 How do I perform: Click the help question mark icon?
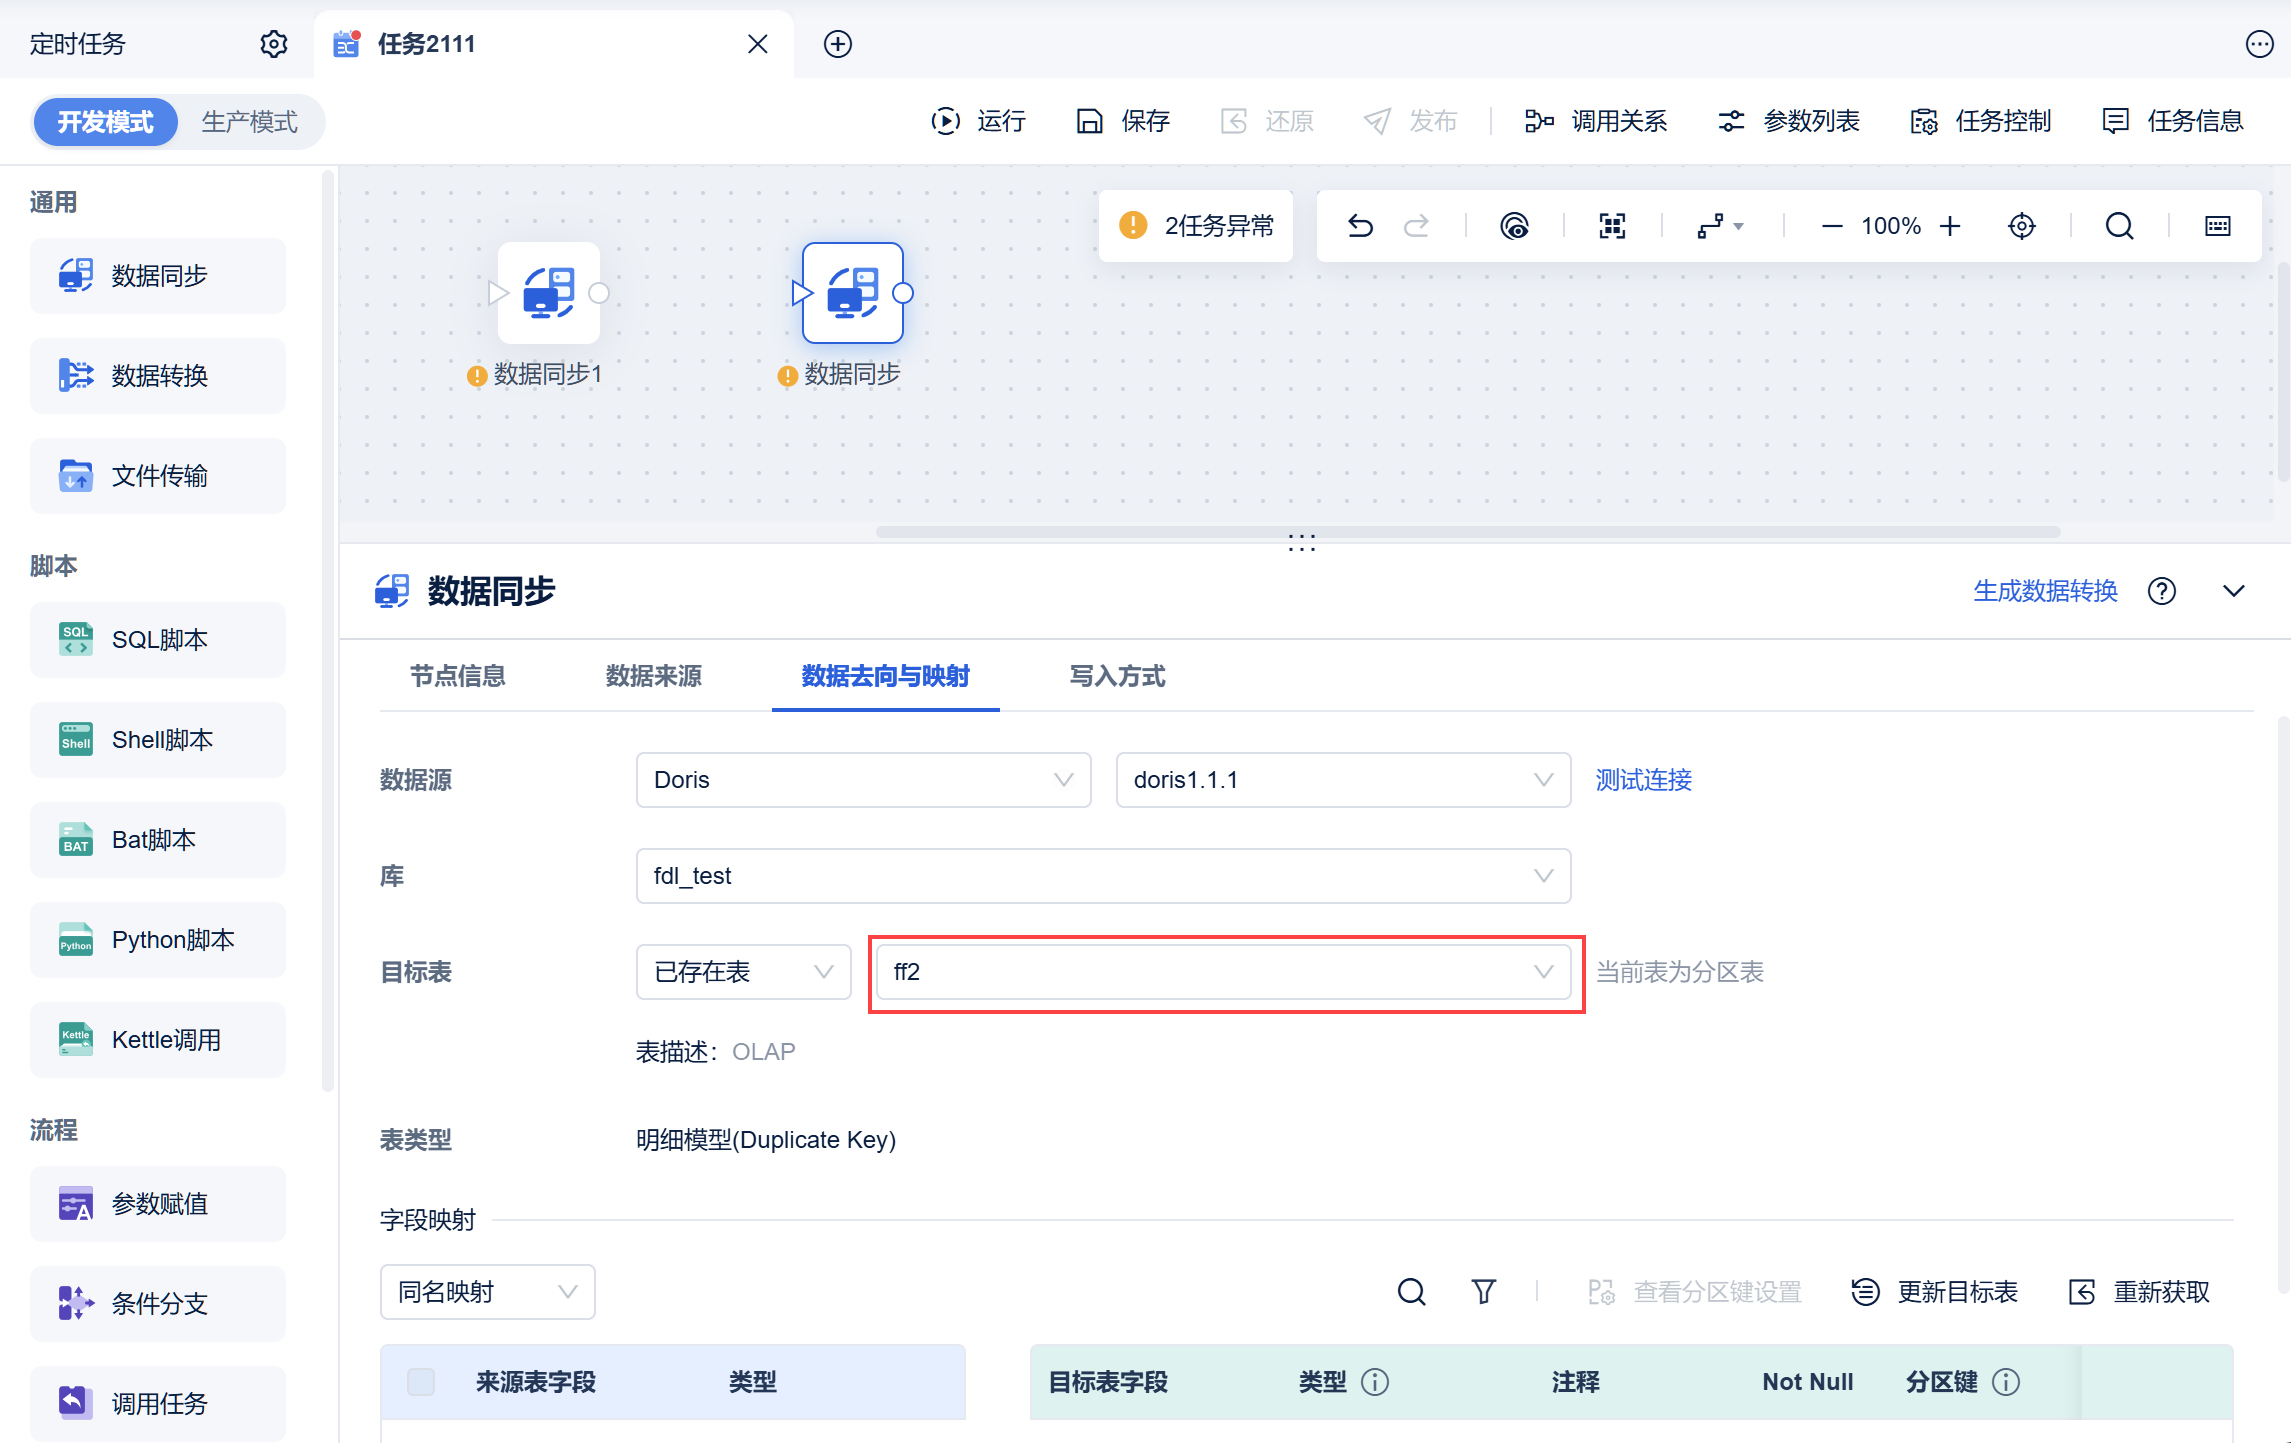(x=2161, y=591)
